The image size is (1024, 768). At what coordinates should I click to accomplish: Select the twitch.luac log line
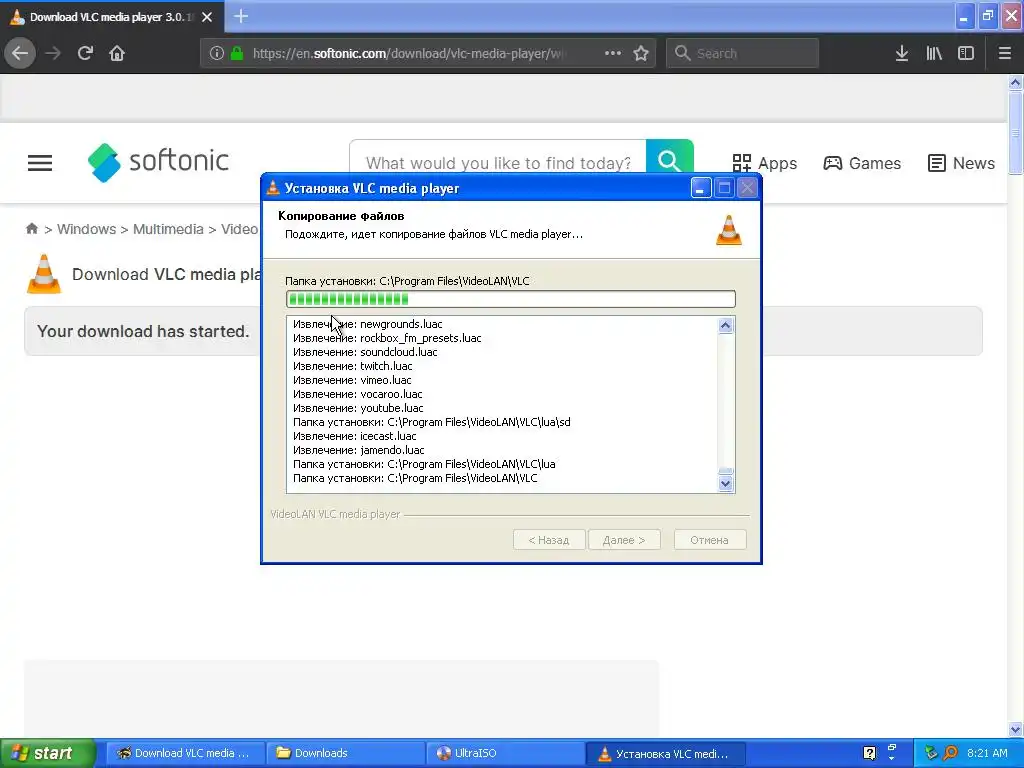point(353,366)
